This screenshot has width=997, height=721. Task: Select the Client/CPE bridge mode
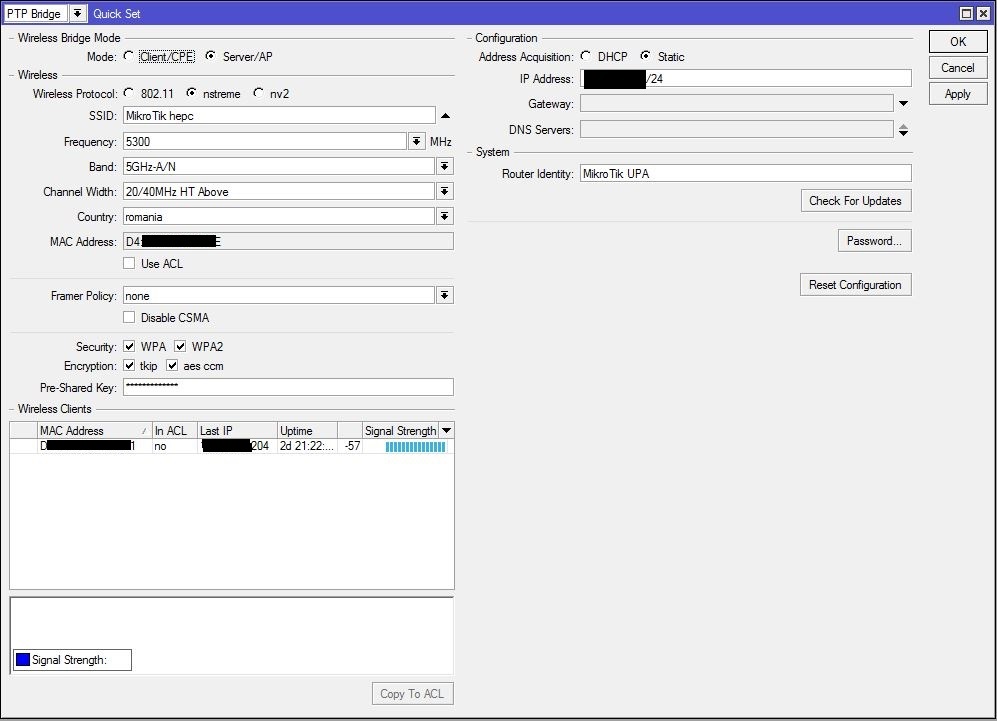coord(128,57)
